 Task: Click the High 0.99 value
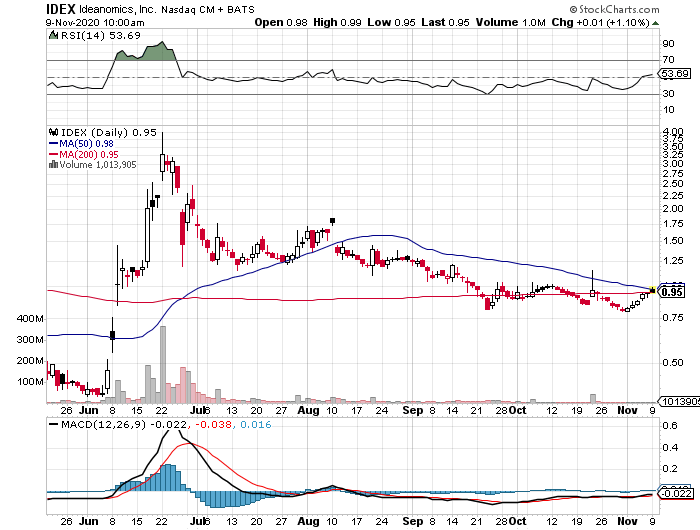coord(337,22)
